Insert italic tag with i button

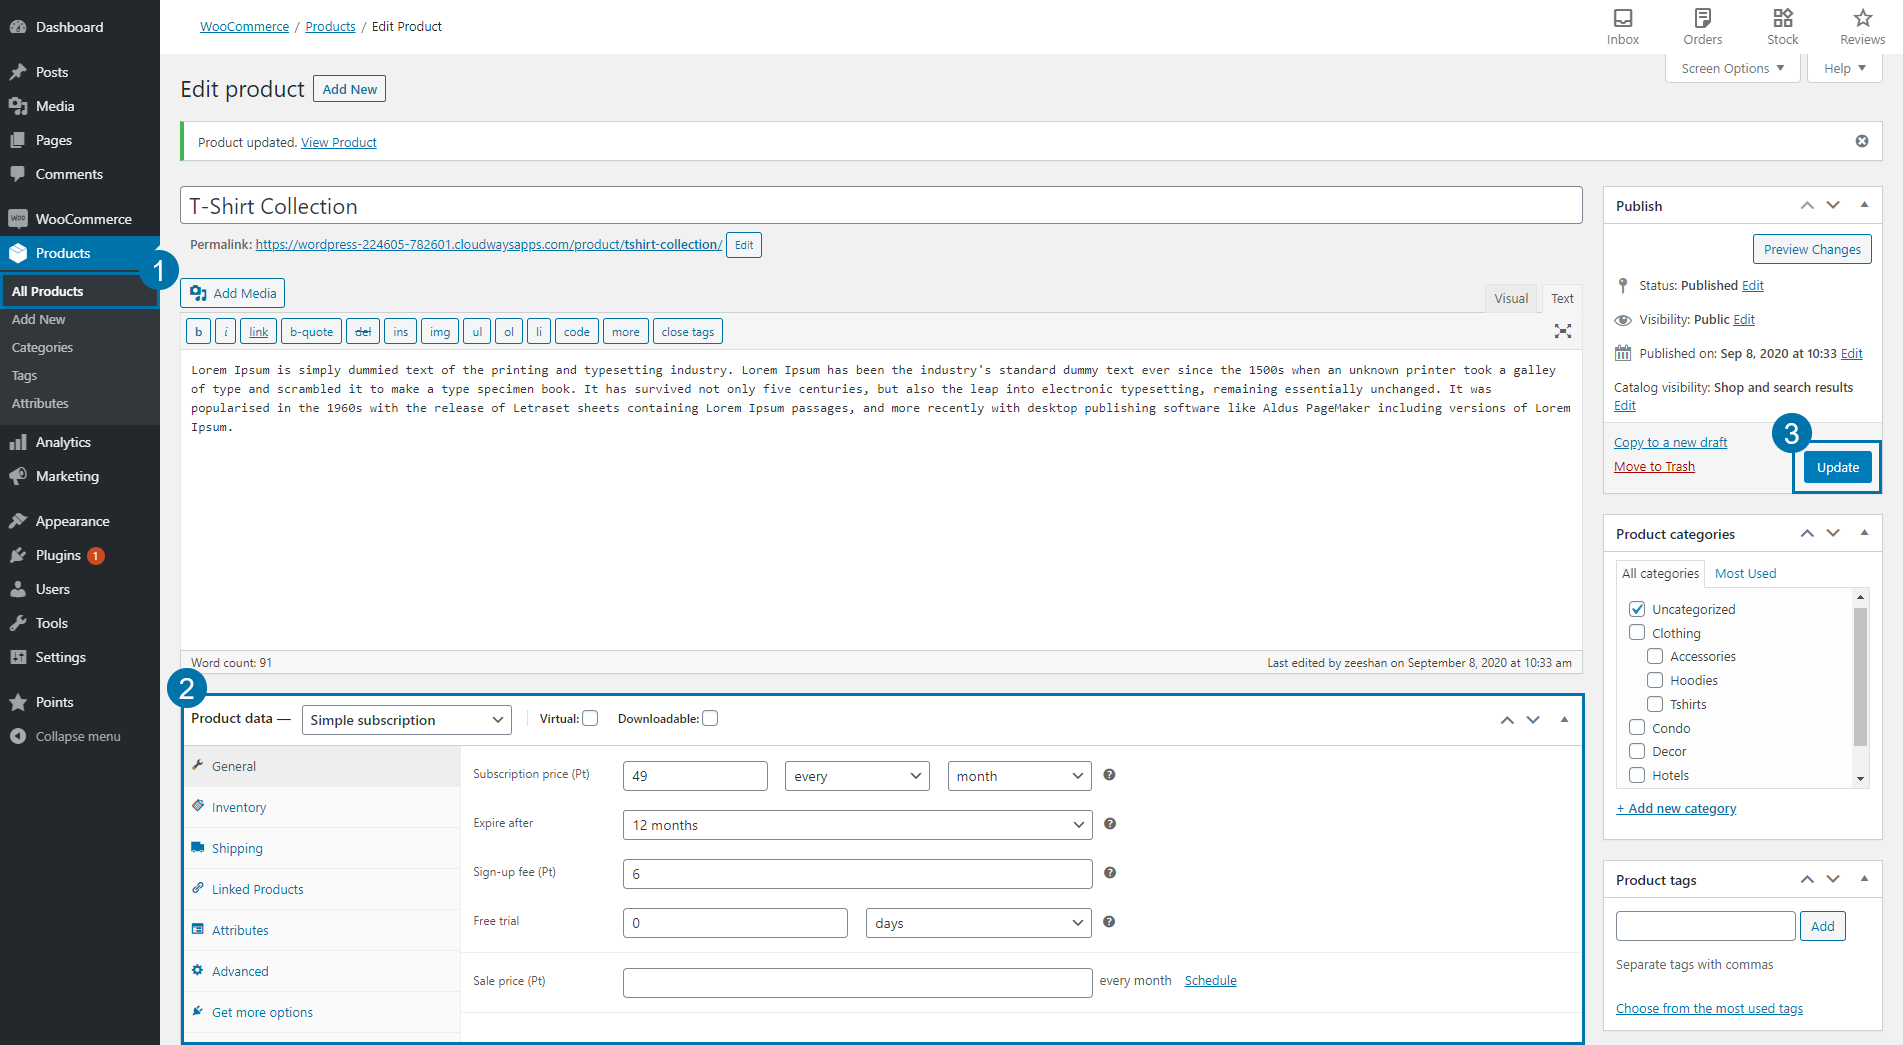226,332
